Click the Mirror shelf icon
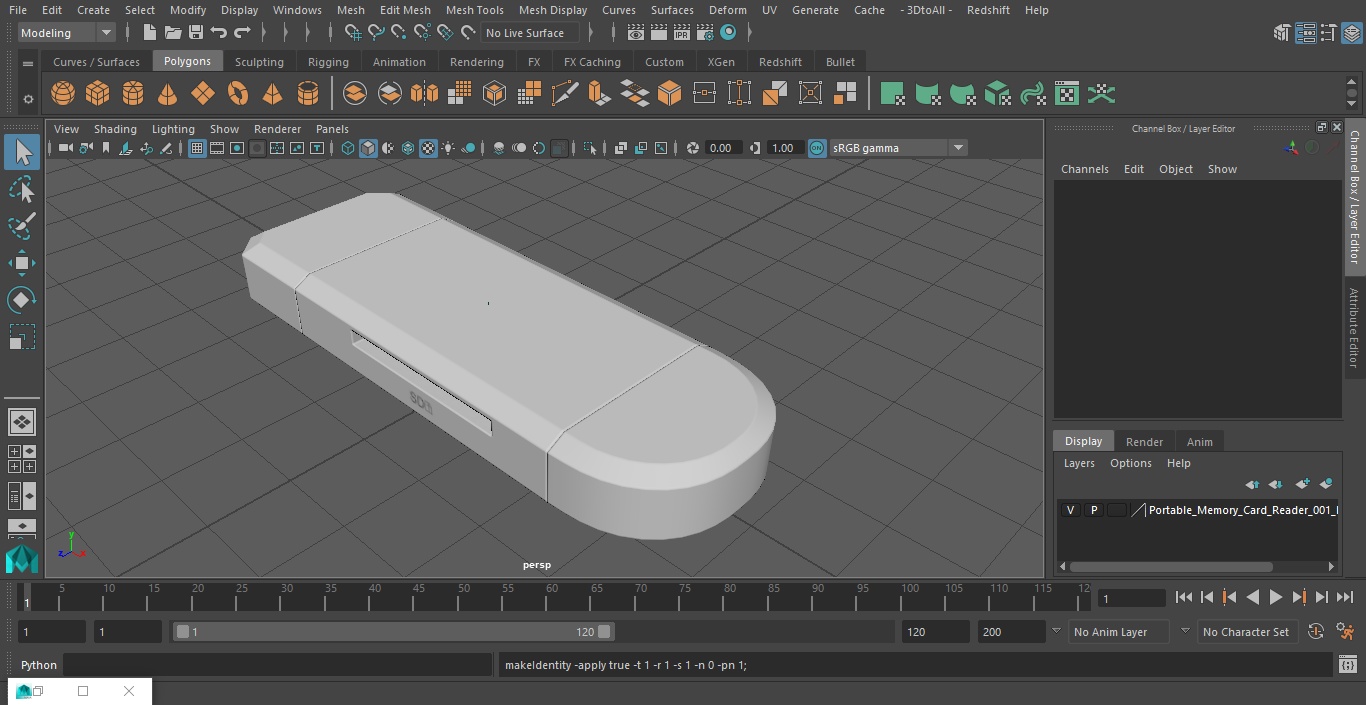 [424, 94]
